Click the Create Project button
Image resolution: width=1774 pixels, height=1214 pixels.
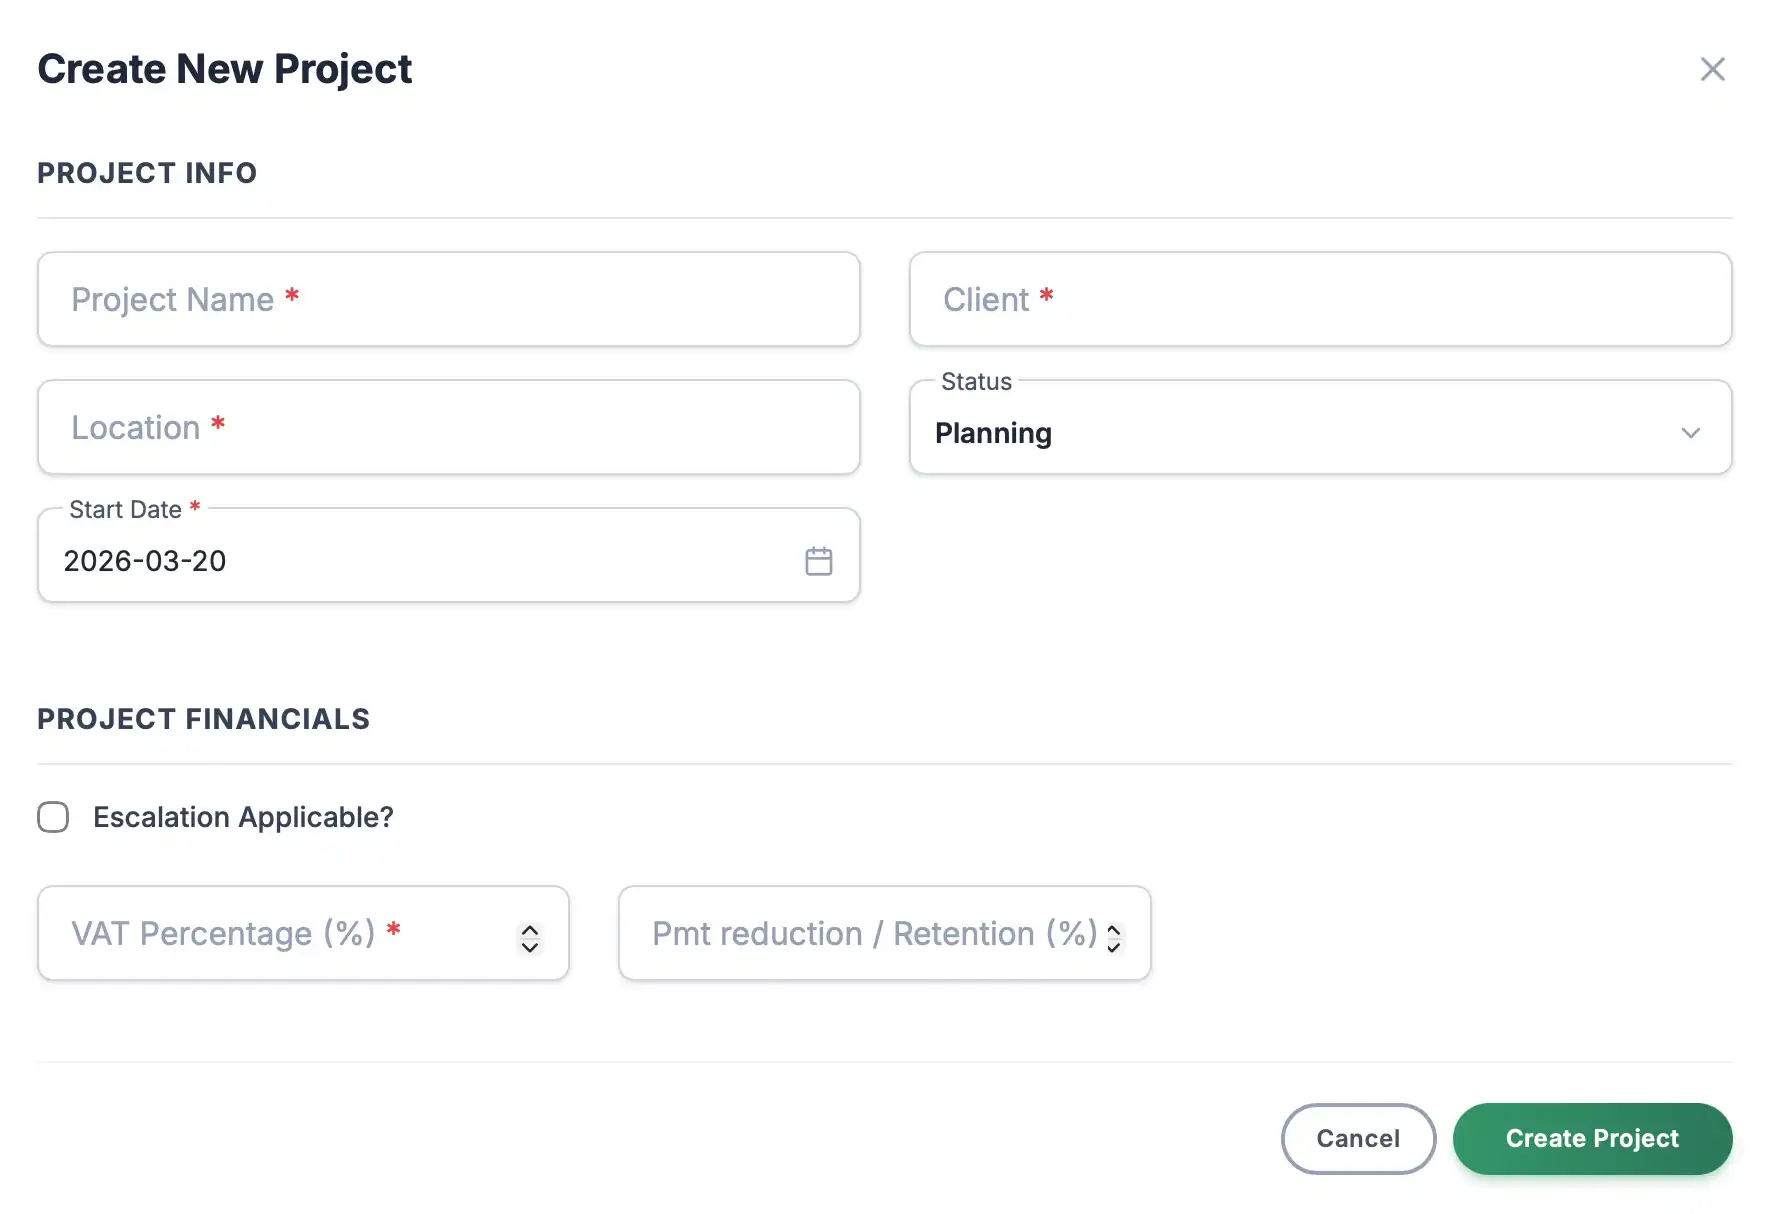tap(1592, 1138)
